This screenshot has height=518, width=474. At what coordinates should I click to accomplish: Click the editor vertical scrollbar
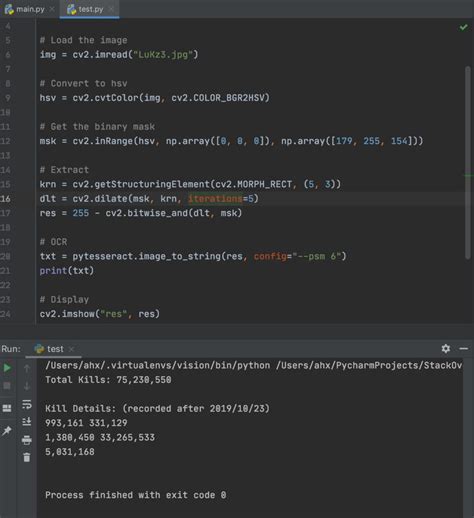pyautogui.click(x=468, y=162)
